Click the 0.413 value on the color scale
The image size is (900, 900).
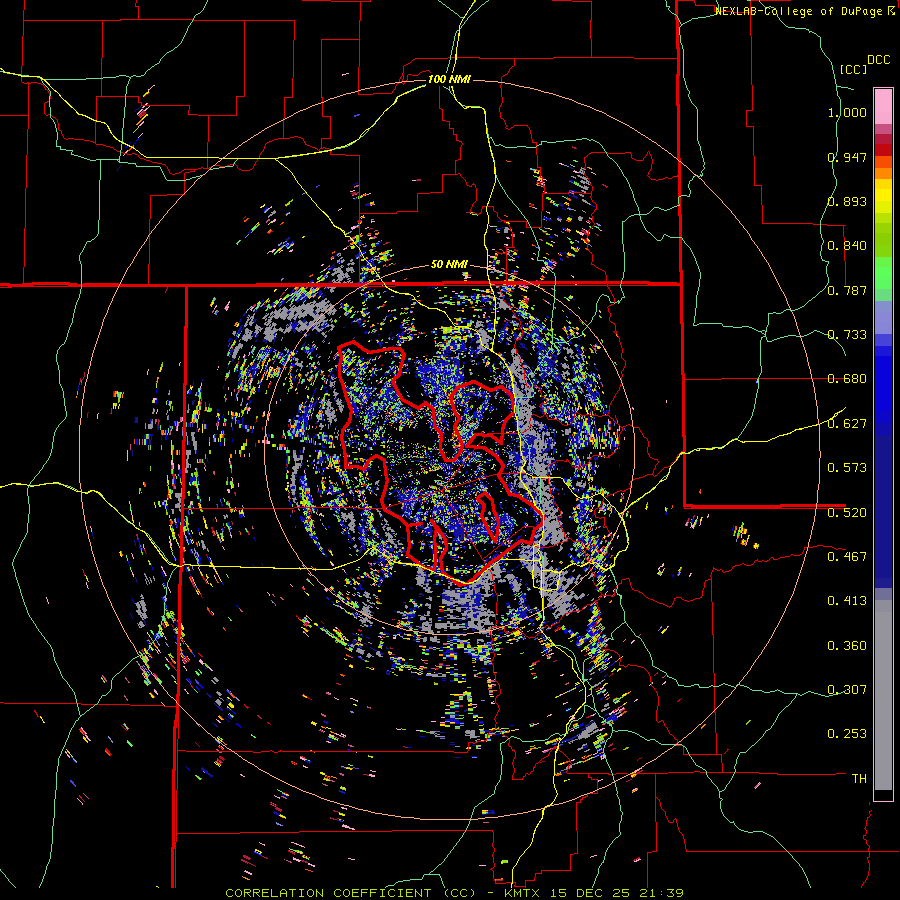(847, 600)
